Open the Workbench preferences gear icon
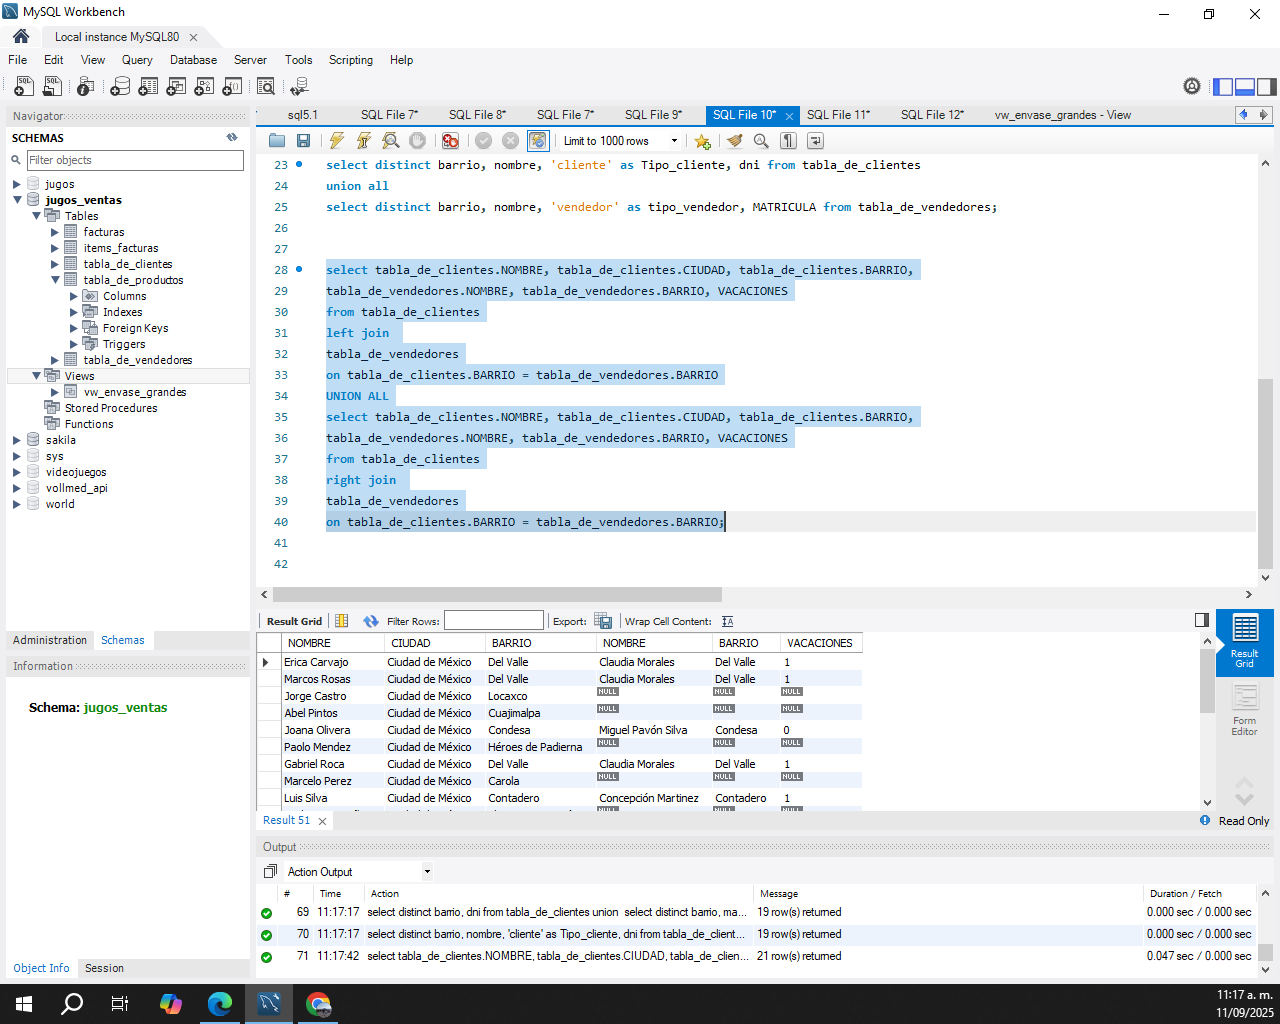 pos(1192,86)
